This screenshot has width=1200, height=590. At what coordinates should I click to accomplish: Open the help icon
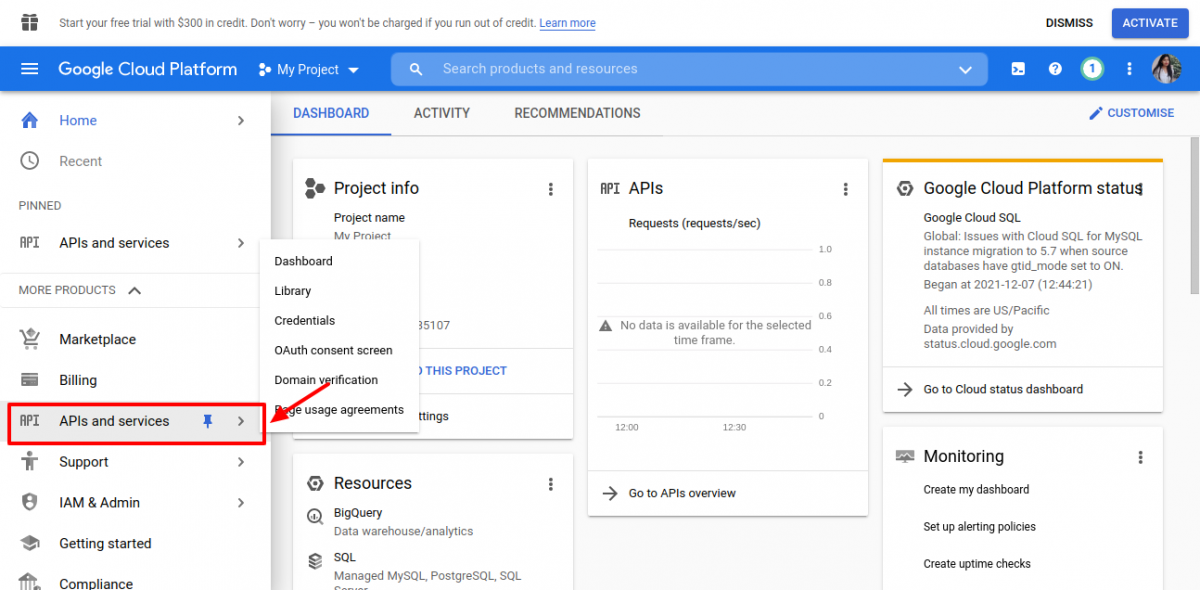click(1054, 69)
